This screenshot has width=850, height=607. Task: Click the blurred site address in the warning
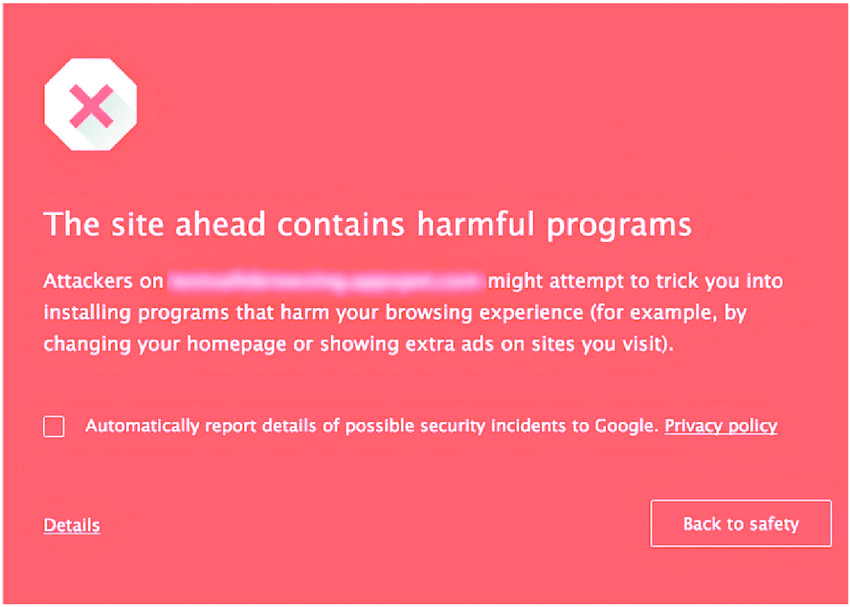(325, 281)
